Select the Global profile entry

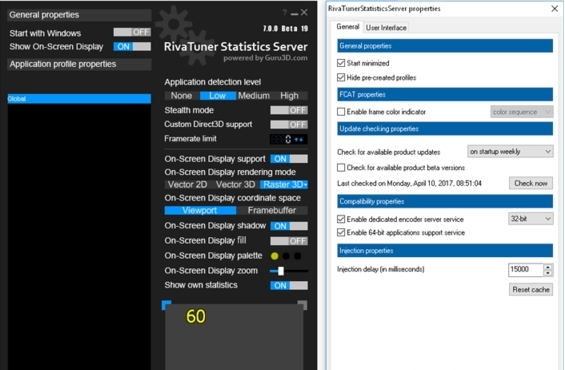click(79, 99)
